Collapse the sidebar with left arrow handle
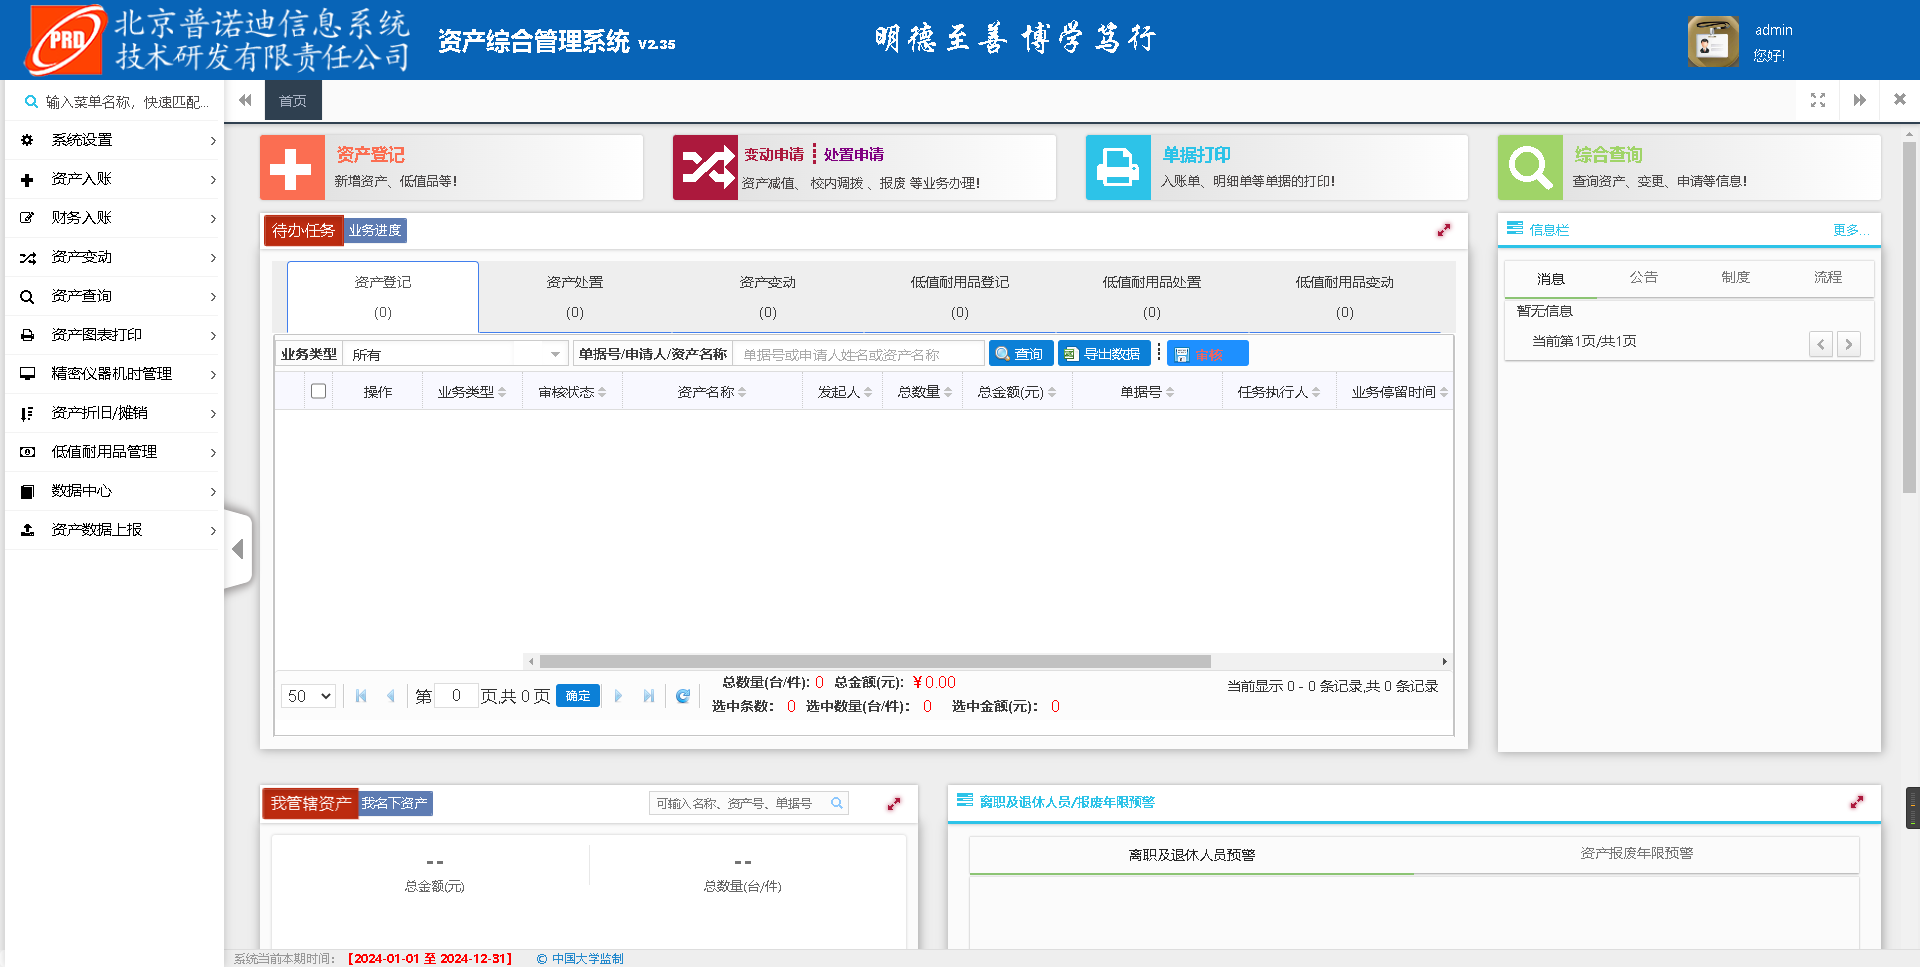This screenshot has width=1920, height=967. 238,549
